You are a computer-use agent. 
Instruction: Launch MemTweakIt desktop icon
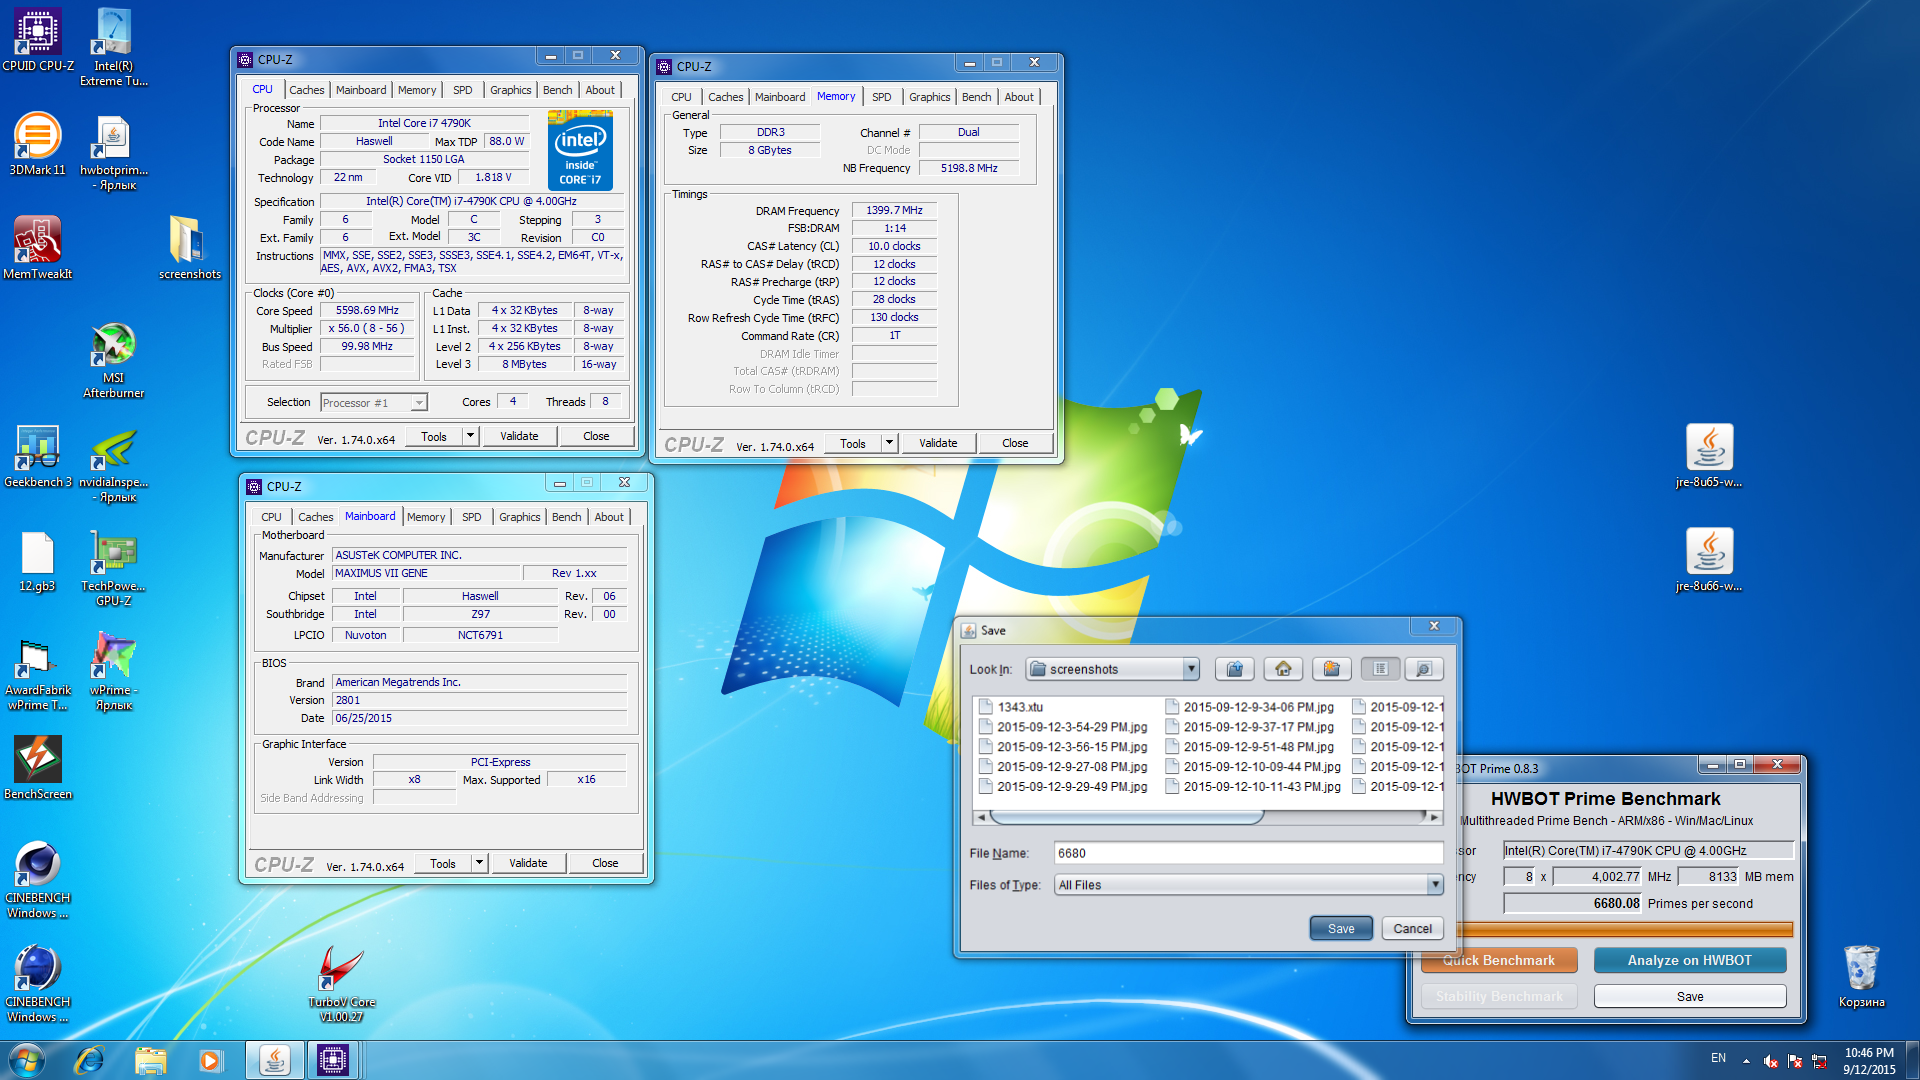pyautogui.click(x=38, y=248)
